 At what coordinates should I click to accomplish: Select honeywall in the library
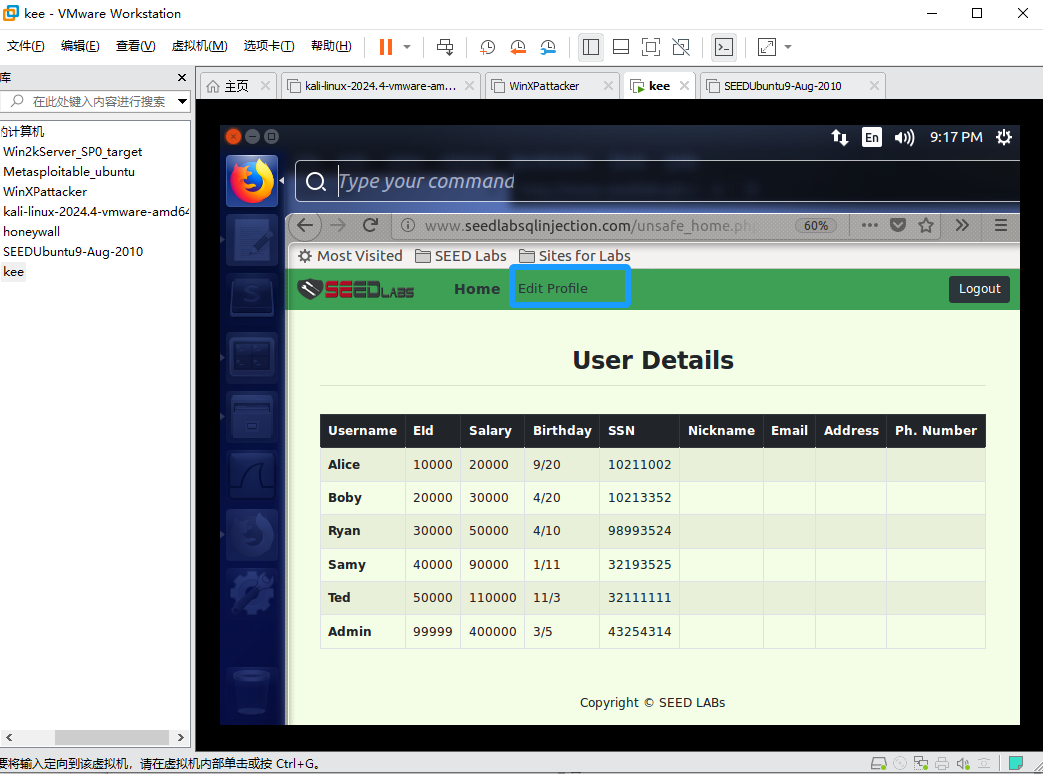pyautogui.click(x=31, y=231)
